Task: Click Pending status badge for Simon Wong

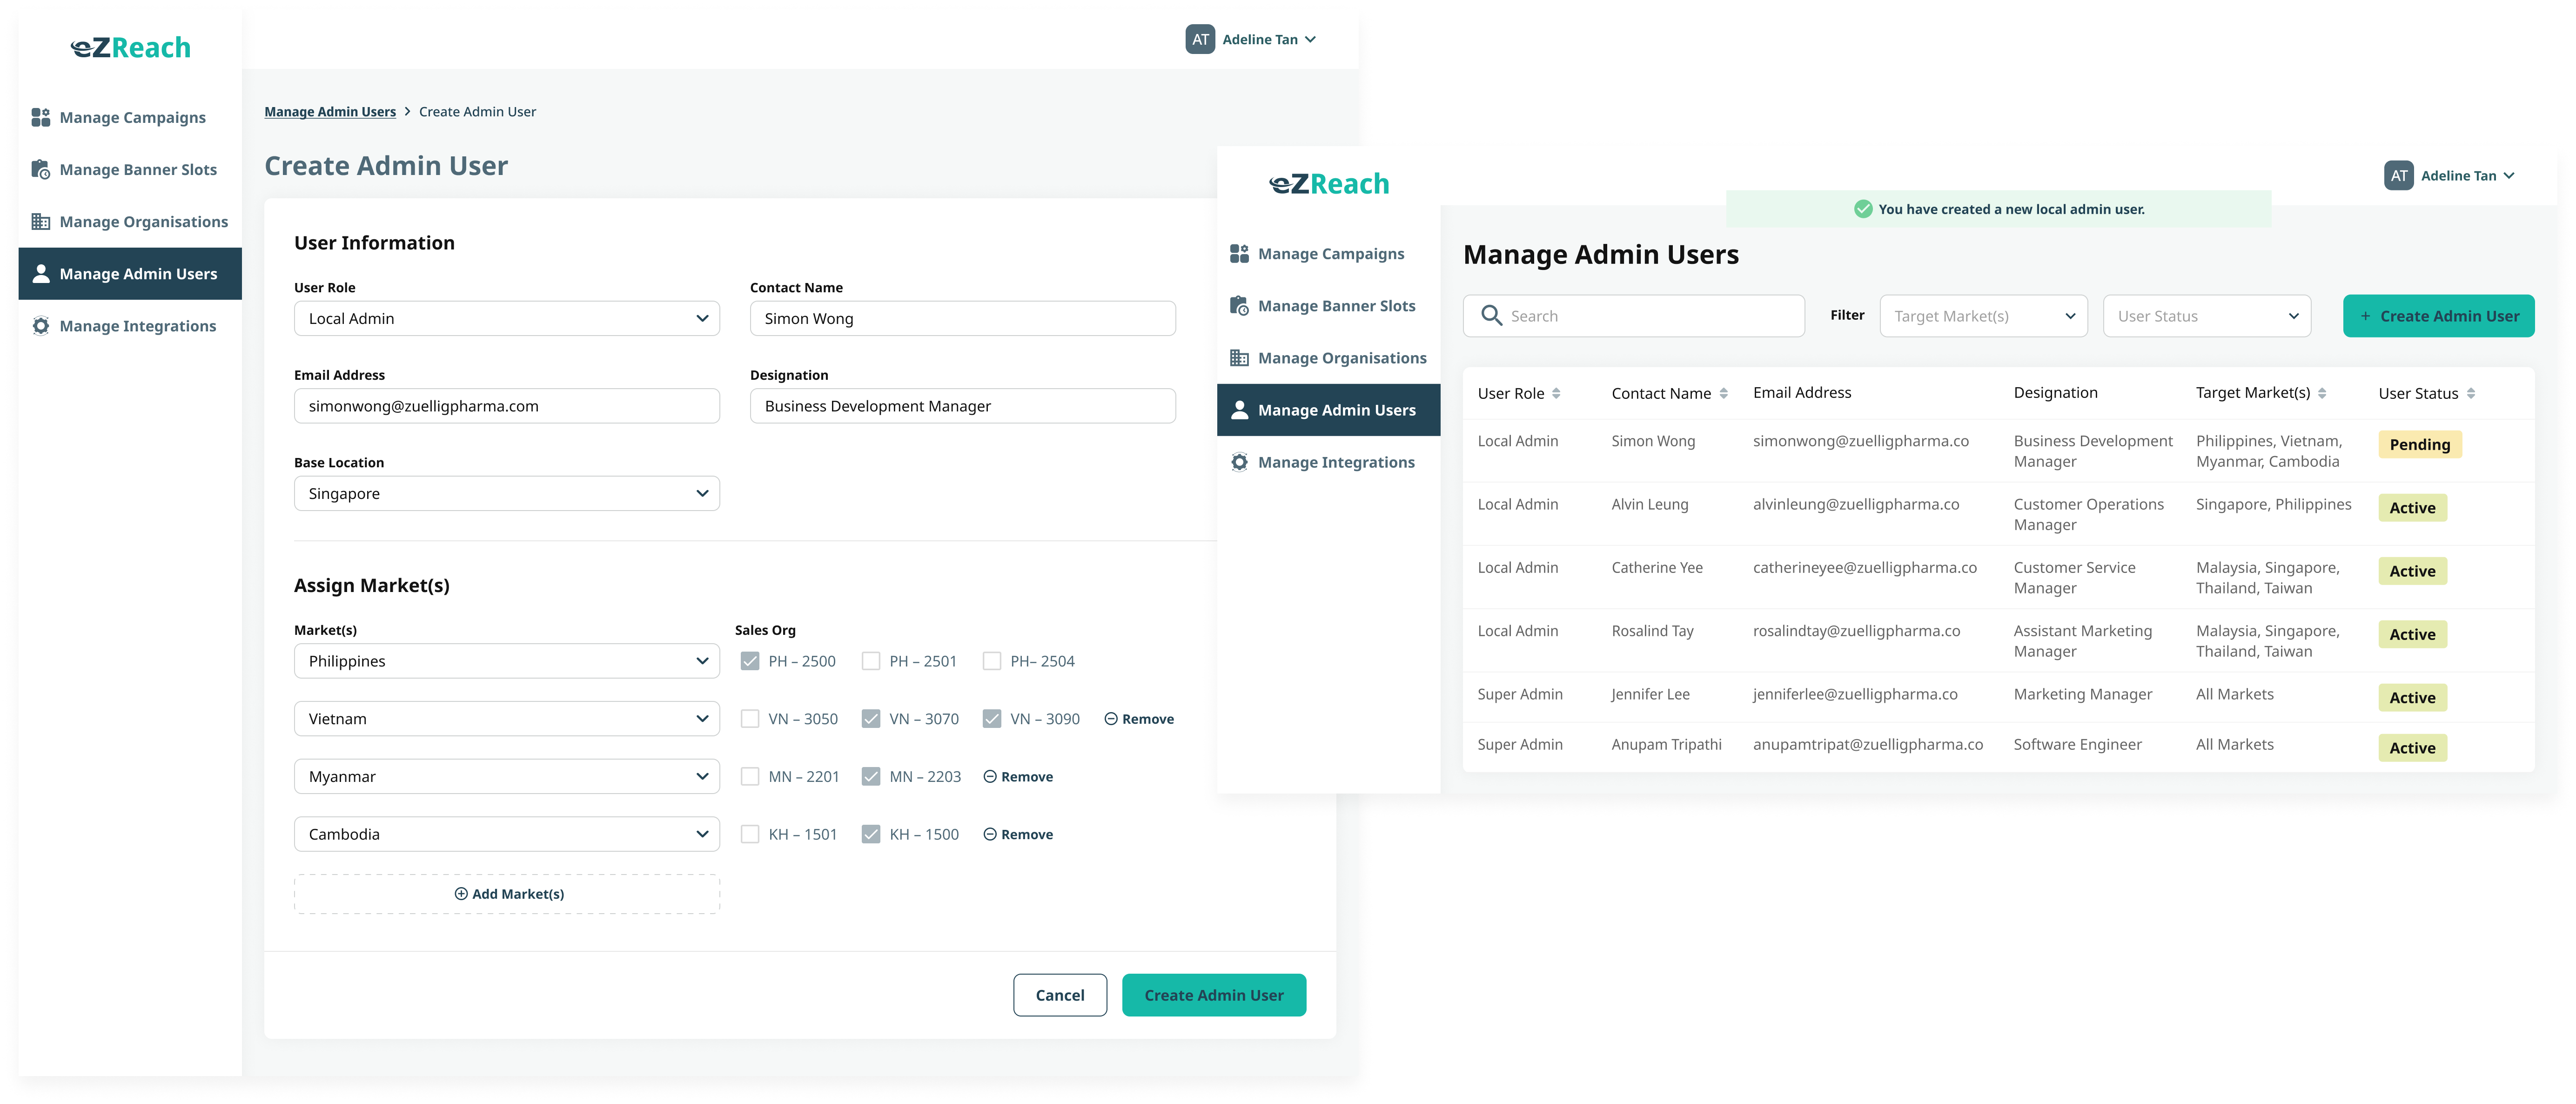Action: pos(2420,444)
